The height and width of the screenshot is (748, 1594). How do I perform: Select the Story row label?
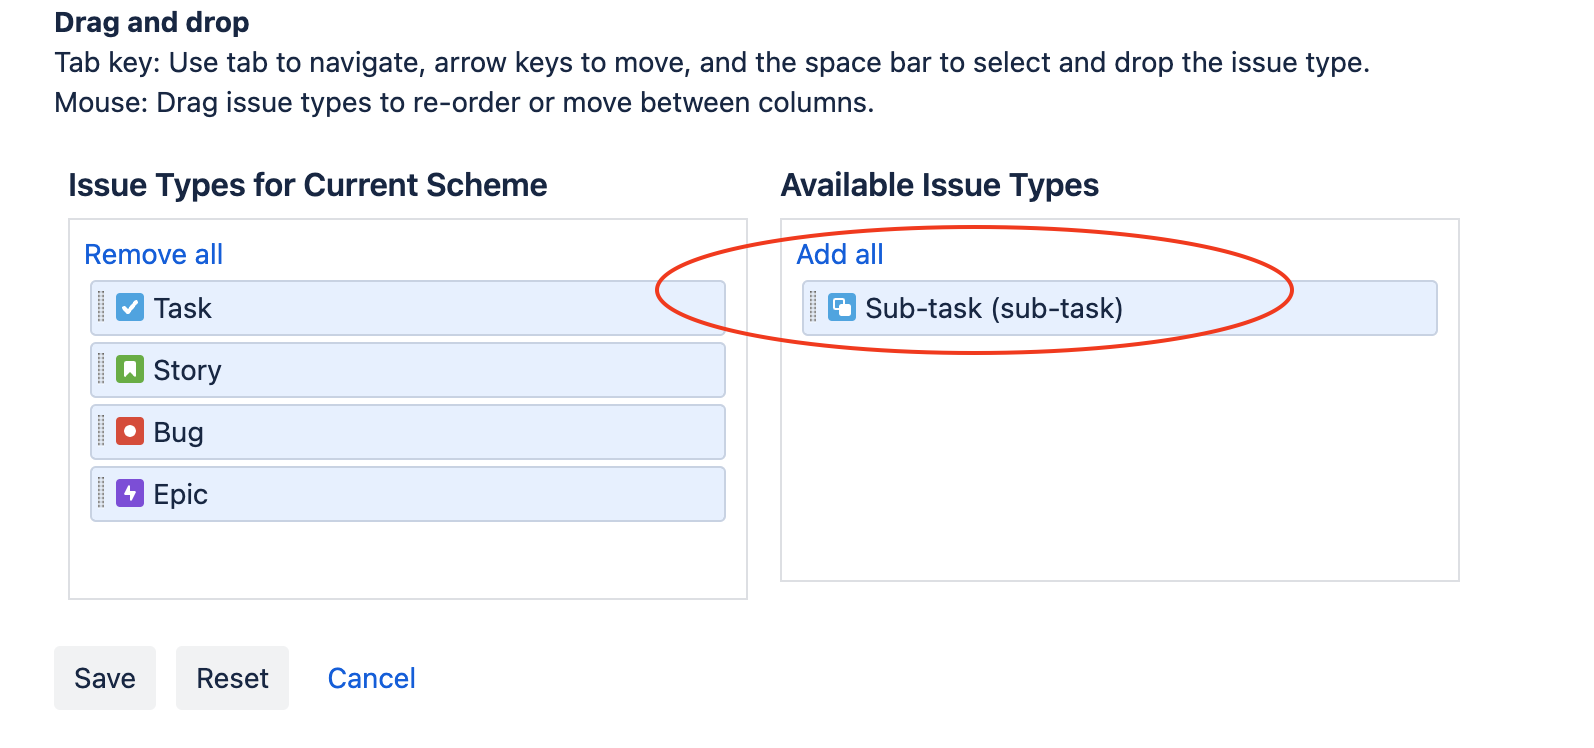187,371
